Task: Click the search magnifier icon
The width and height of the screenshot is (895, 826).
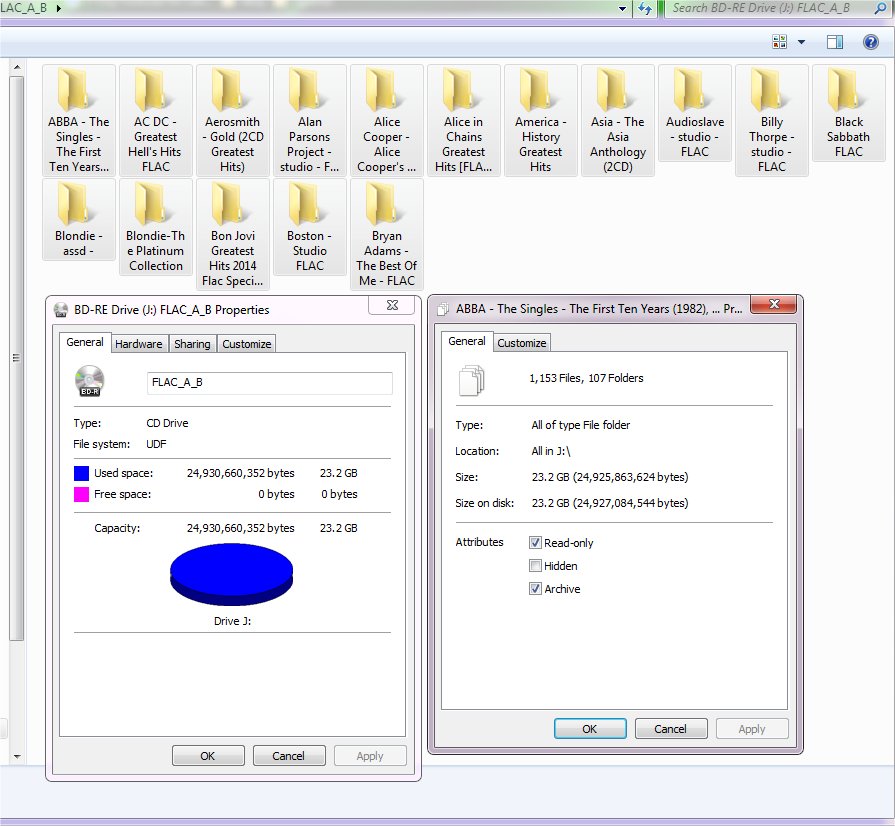Action: click(x=881, y=8)
